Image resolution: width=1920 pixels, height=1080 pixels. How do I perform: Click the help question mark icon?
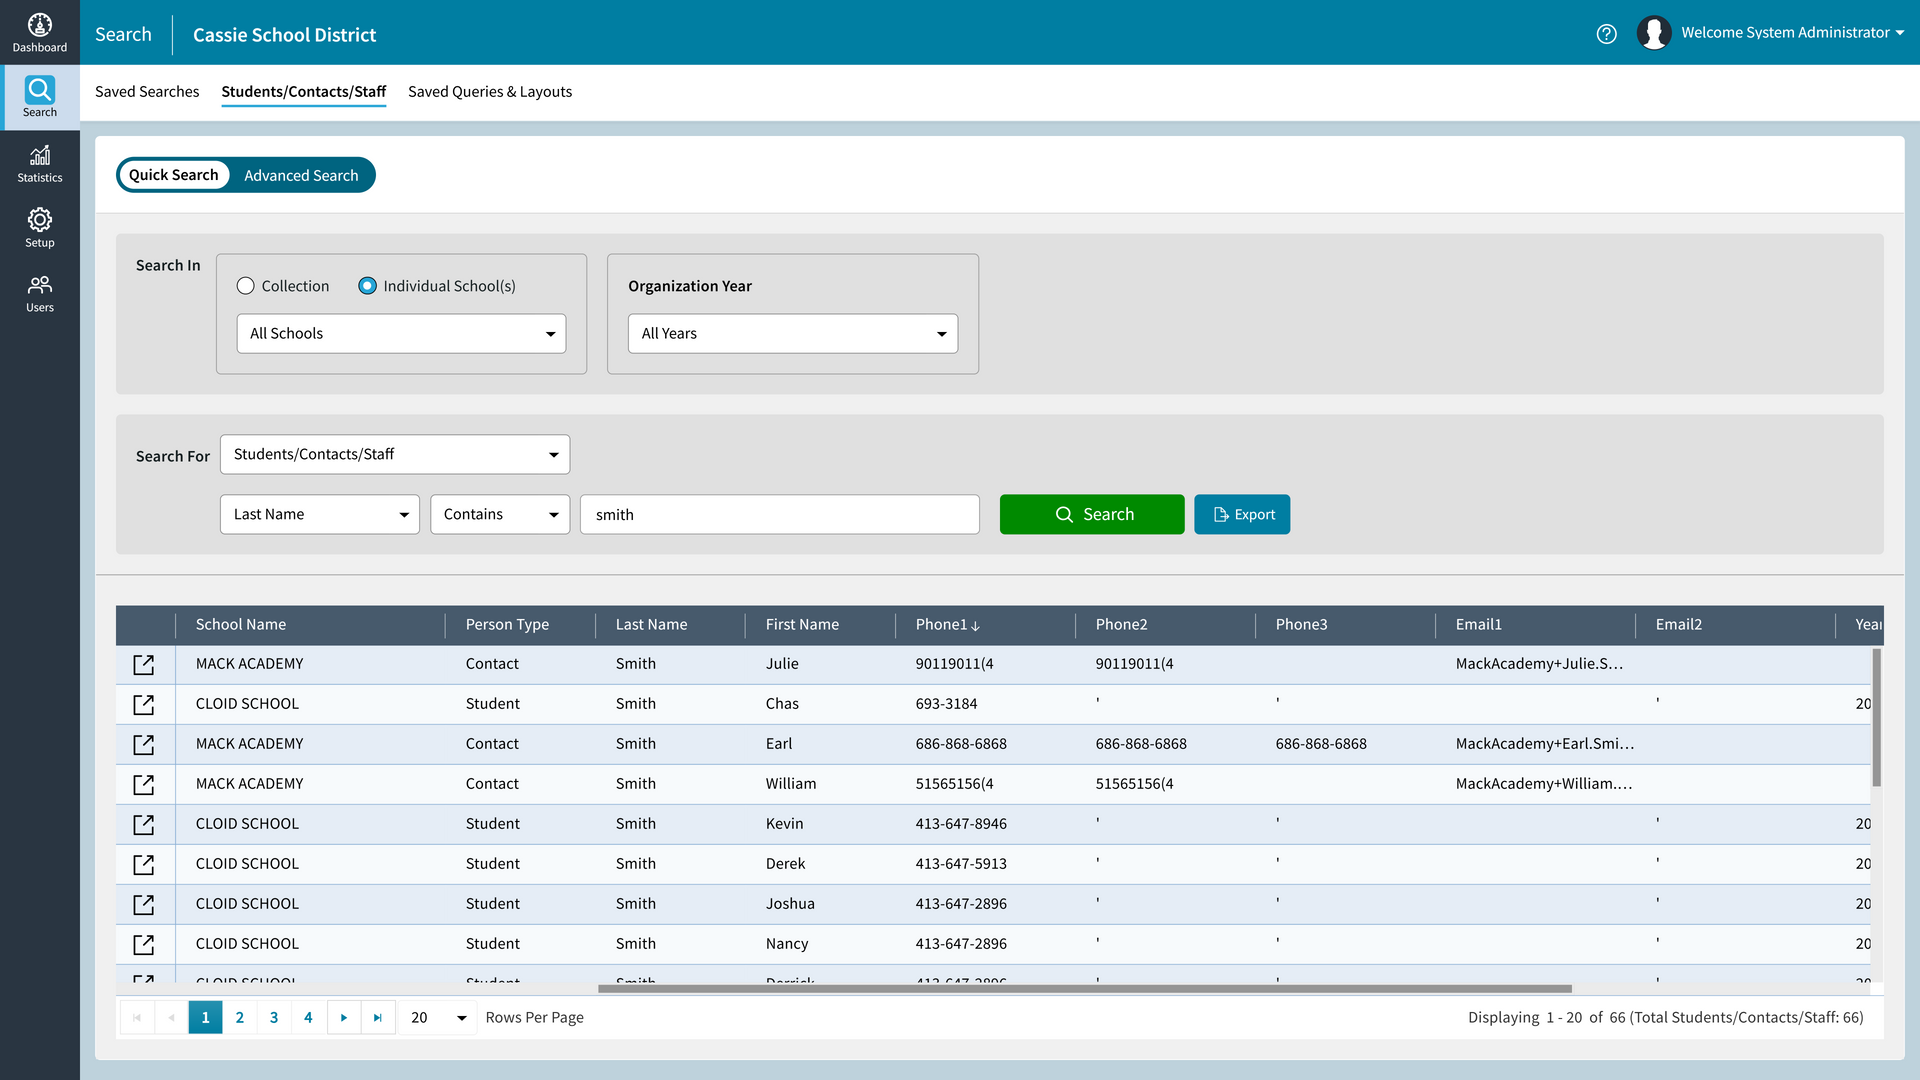pyautogui.click(x=1607, y=33)
